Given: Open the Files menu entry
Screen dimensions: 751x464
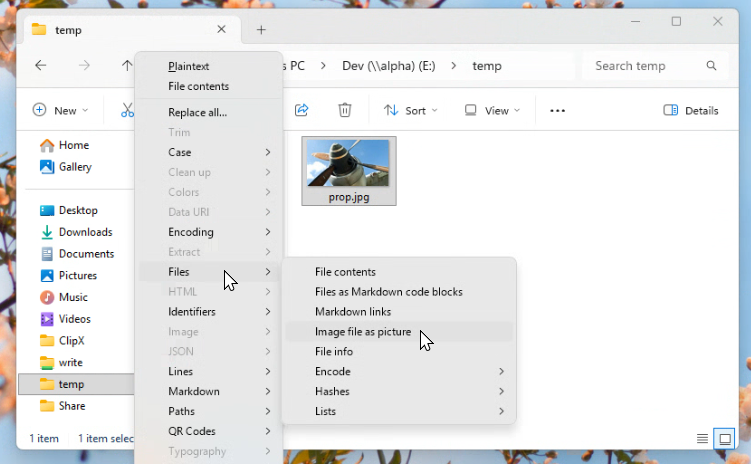Looking at the screenshot, I should pos(209,272).
